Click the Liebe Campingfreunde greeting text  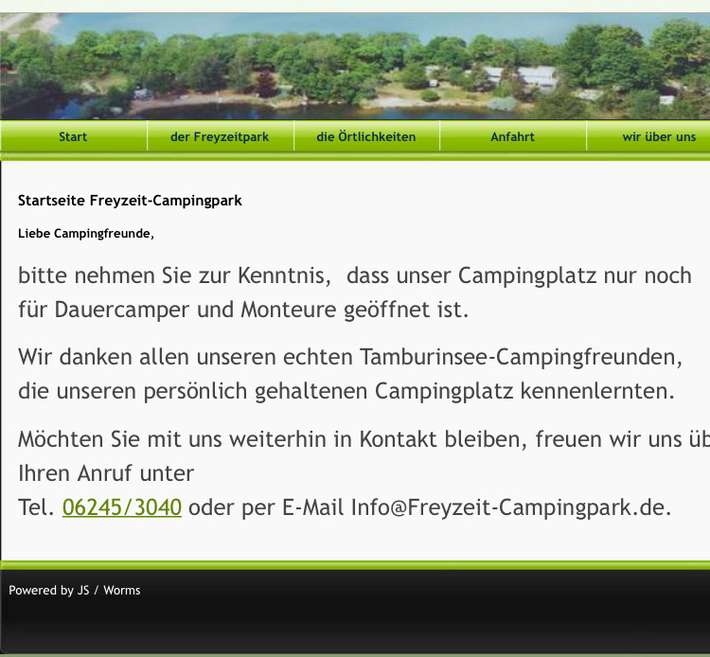click(86, 234)
